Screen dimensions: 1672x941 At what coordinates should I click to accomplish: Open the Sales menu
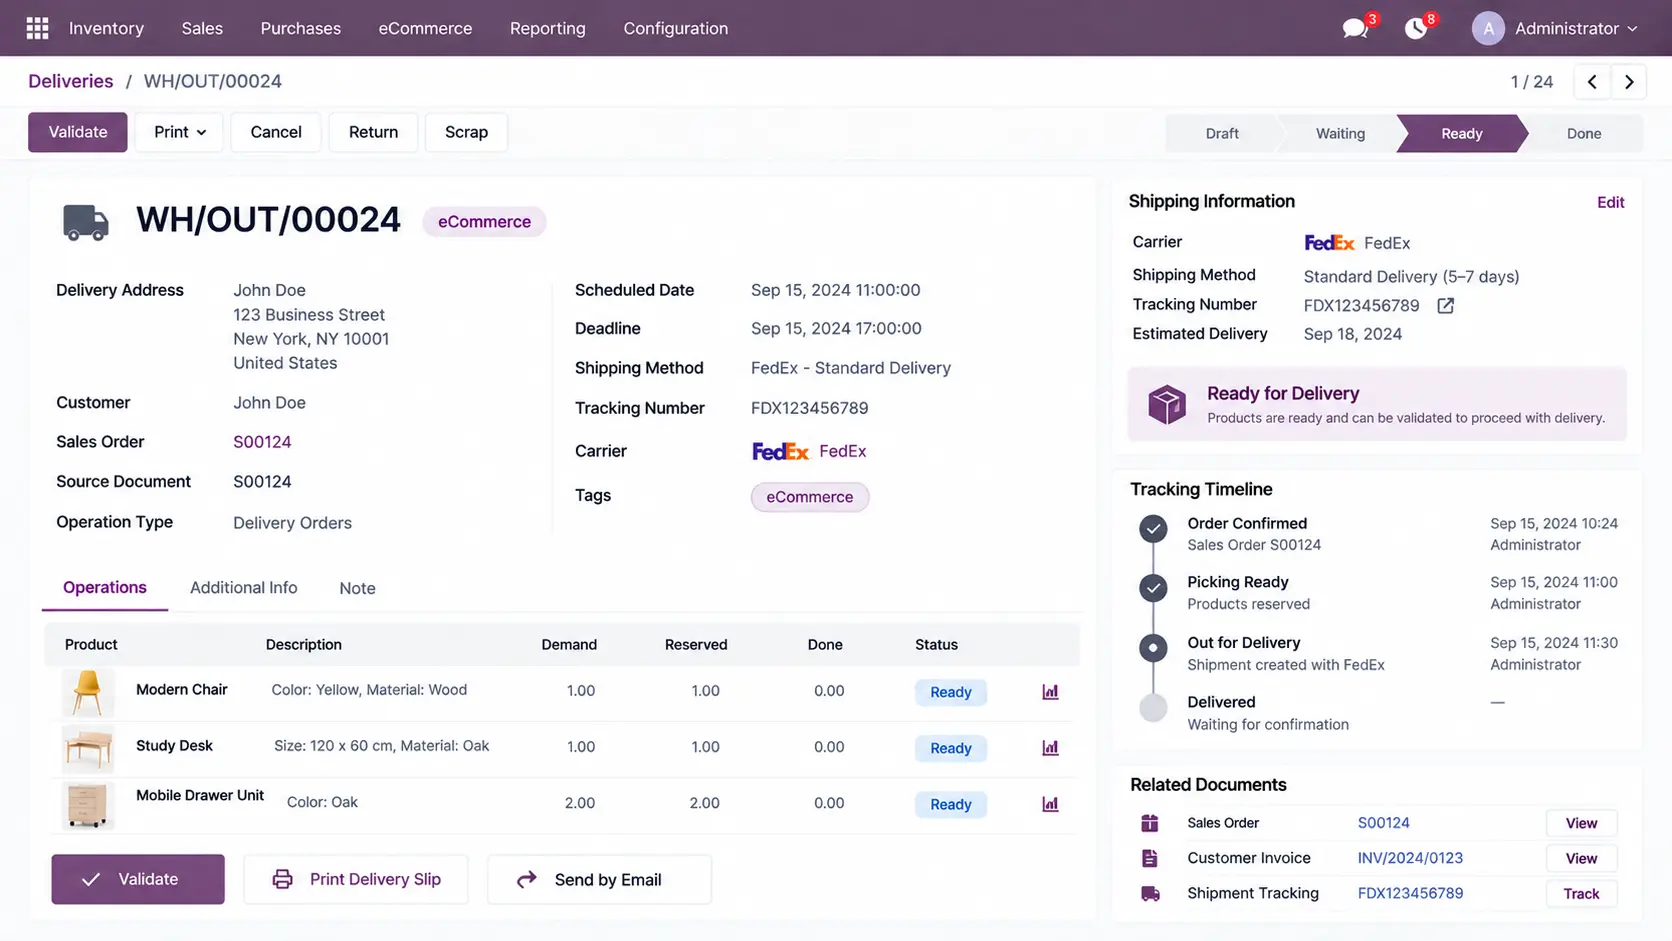coord(202,28)
